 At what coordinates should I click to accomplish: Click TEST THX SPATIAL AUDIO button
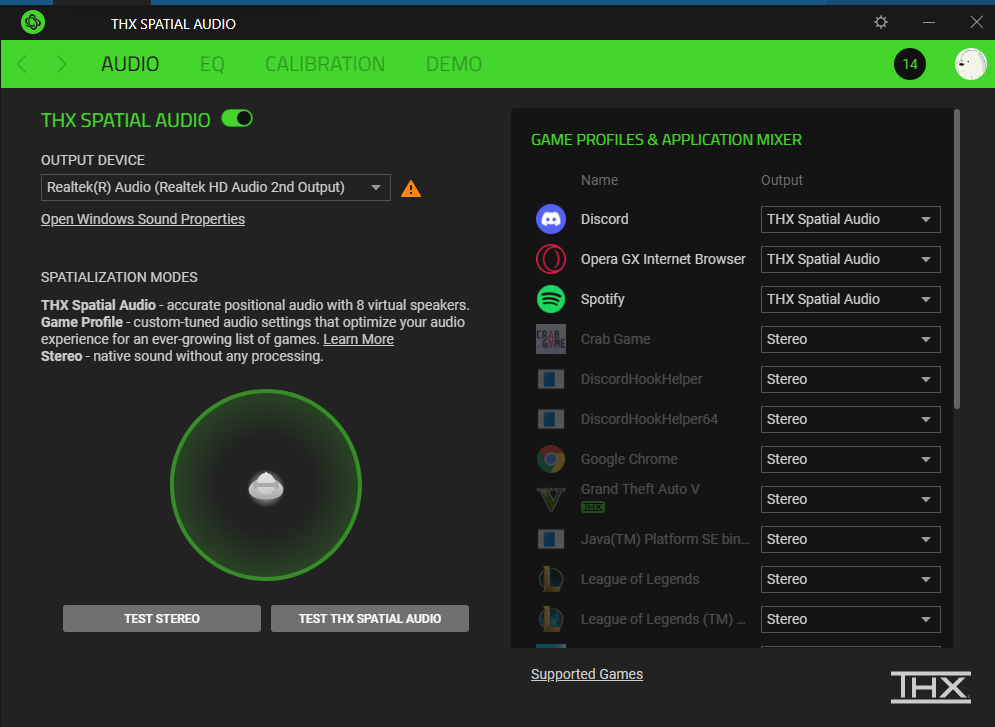pyautogui.click(x=370, y=619)
